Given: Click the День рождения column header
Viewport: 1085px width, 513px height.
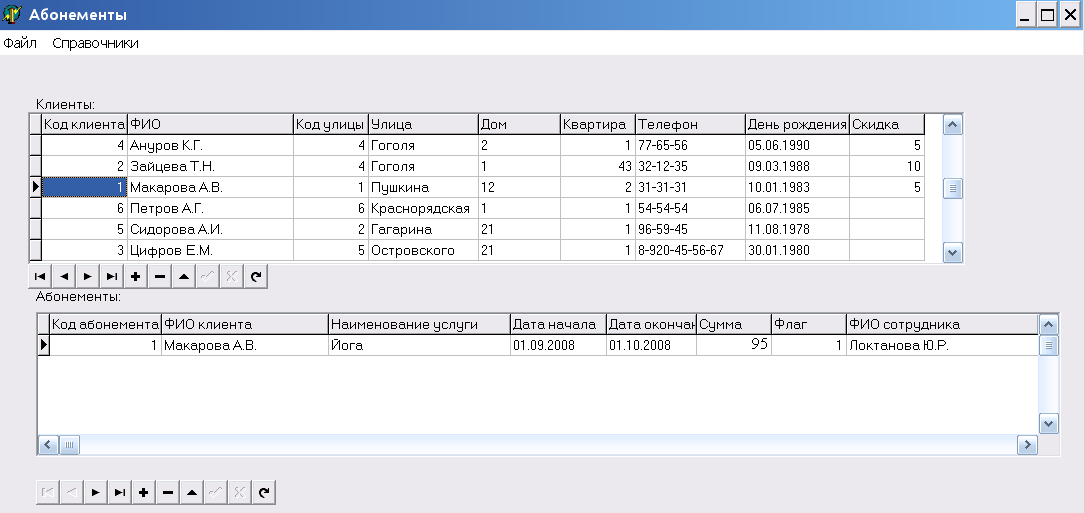Looking at the screenshot, I should [797, 125].
